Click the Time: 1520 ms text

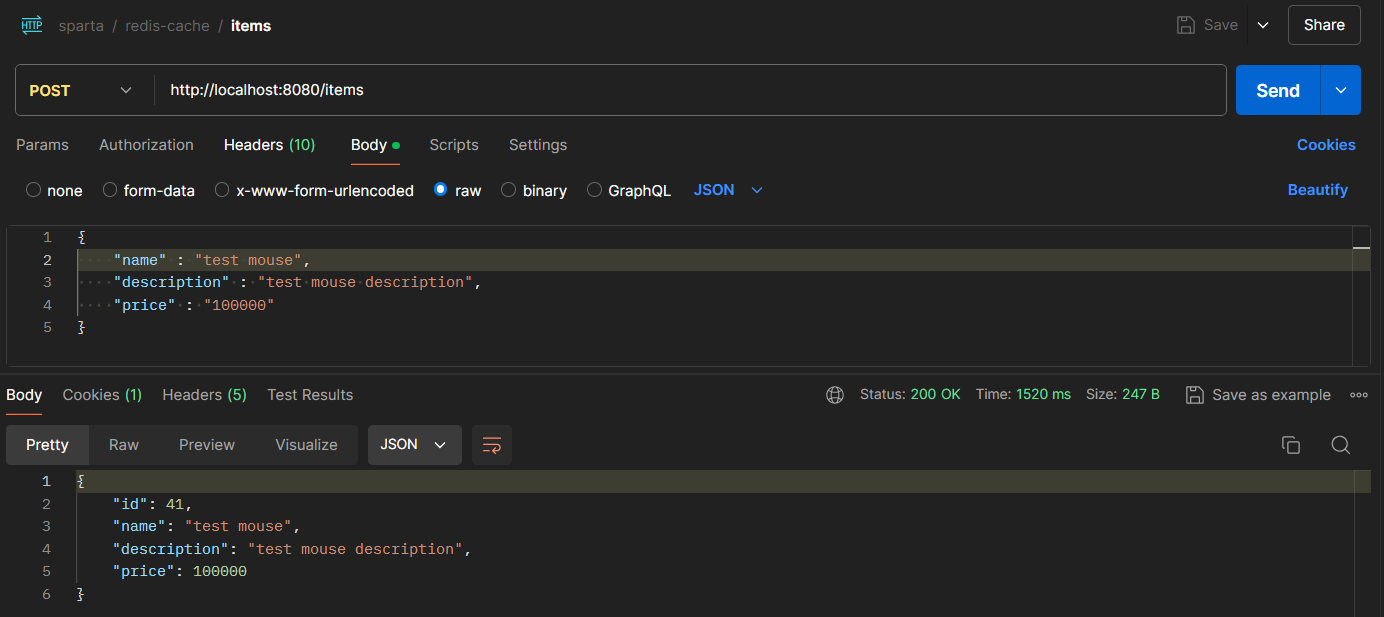1023,395
